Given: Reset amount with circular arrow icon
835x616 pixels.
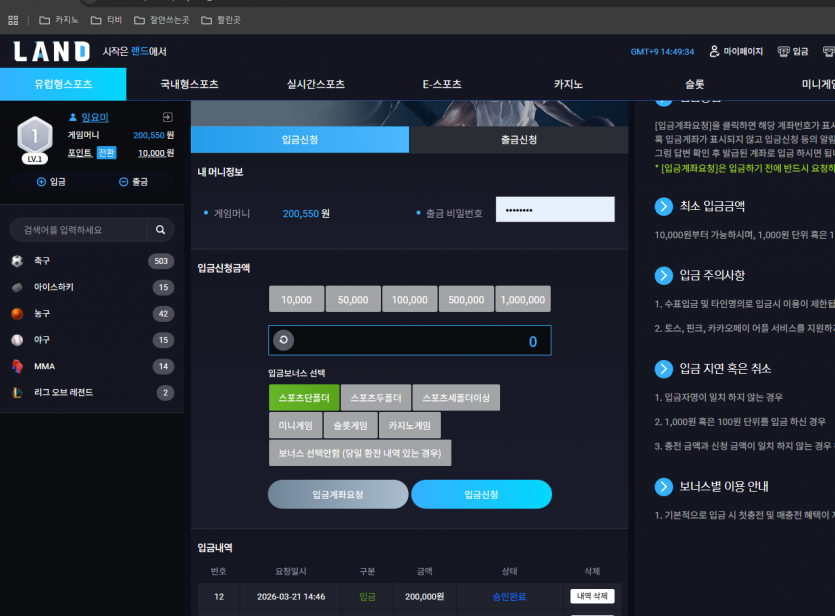Looking at the screenshot, I should [x=283, y=340].
